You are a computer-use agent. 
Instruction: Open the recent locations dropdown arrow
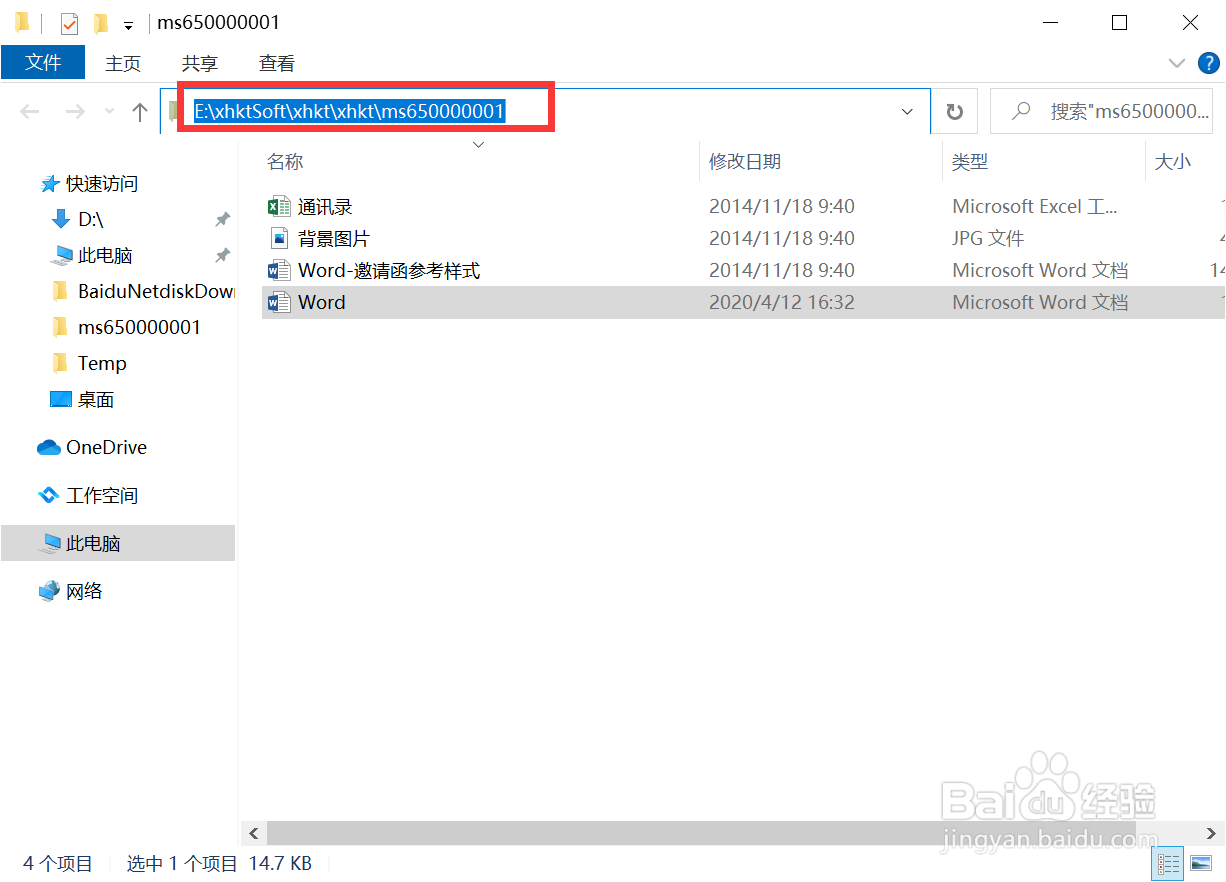tap(108, 113)
